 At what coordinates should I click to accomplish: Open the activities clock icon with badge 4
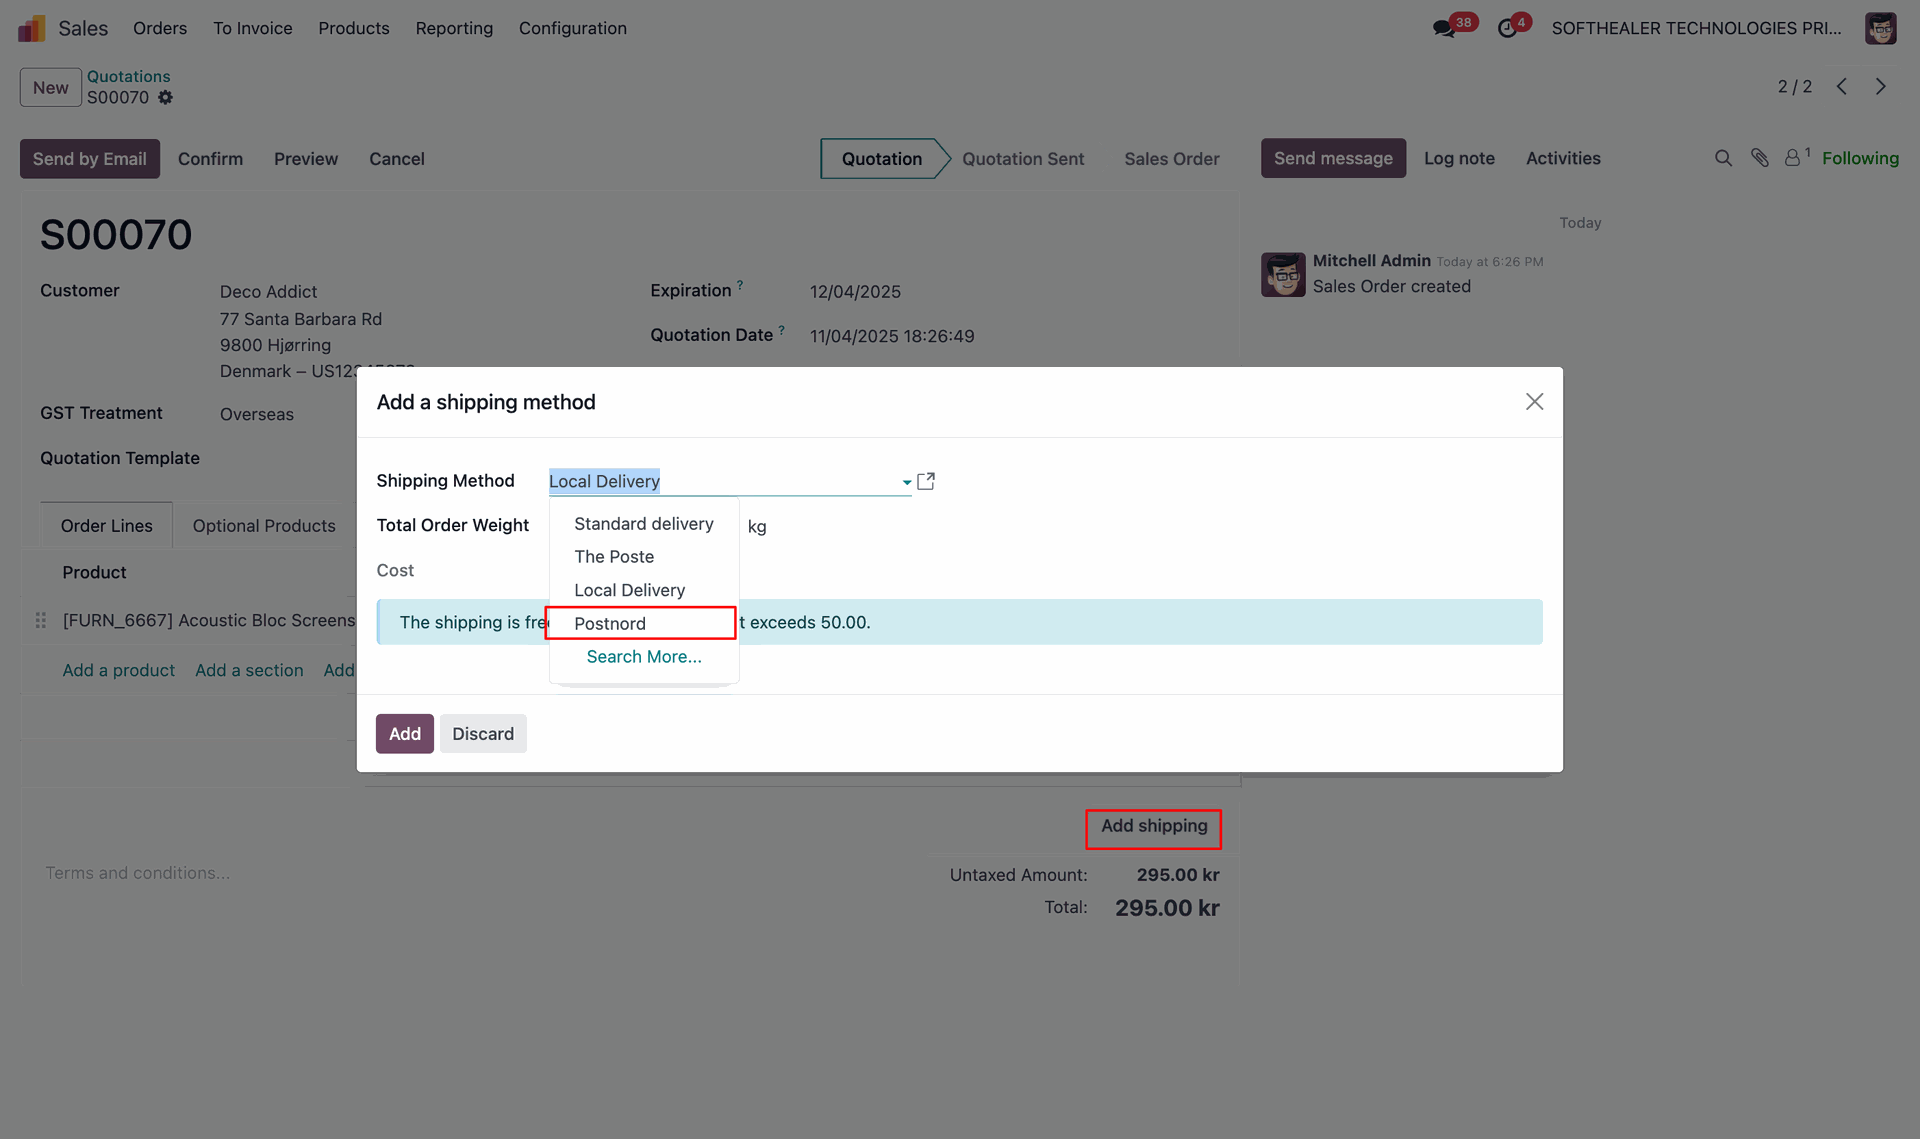1507,29
